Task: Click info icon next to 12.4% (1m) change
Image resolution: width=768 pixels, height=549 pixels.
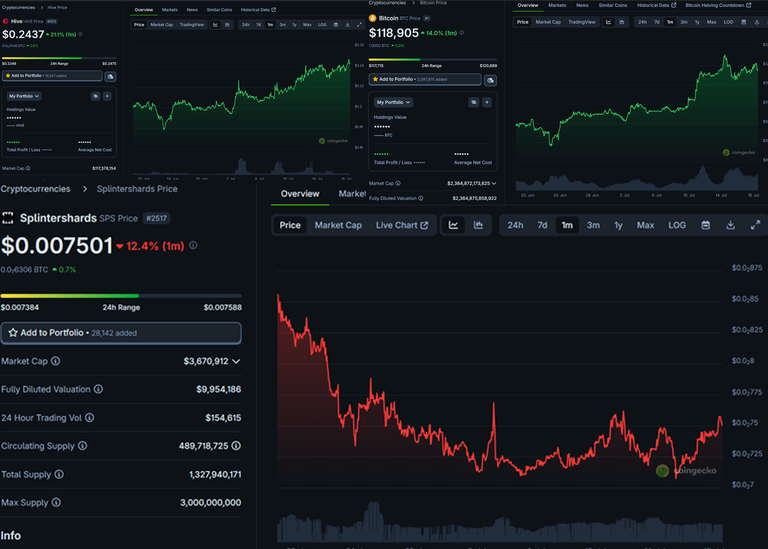Action: click(x=193, y=245)
